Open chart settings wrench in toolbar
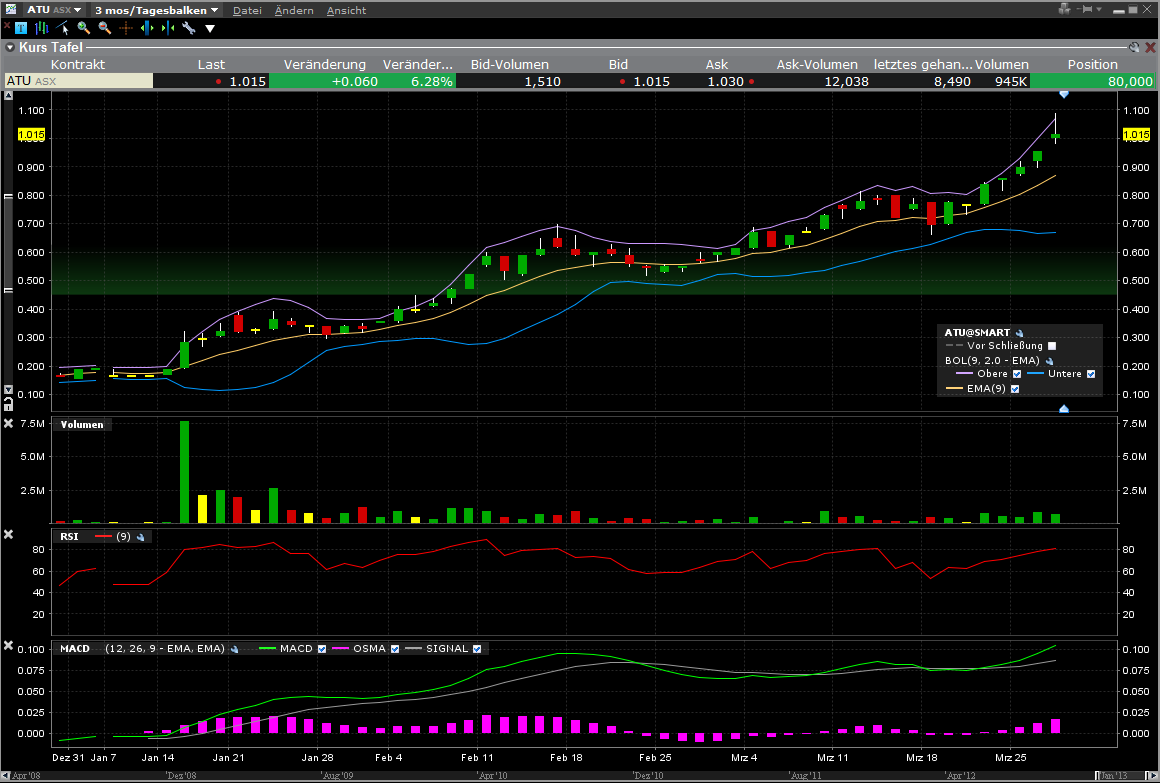 (x=189, y=28)
